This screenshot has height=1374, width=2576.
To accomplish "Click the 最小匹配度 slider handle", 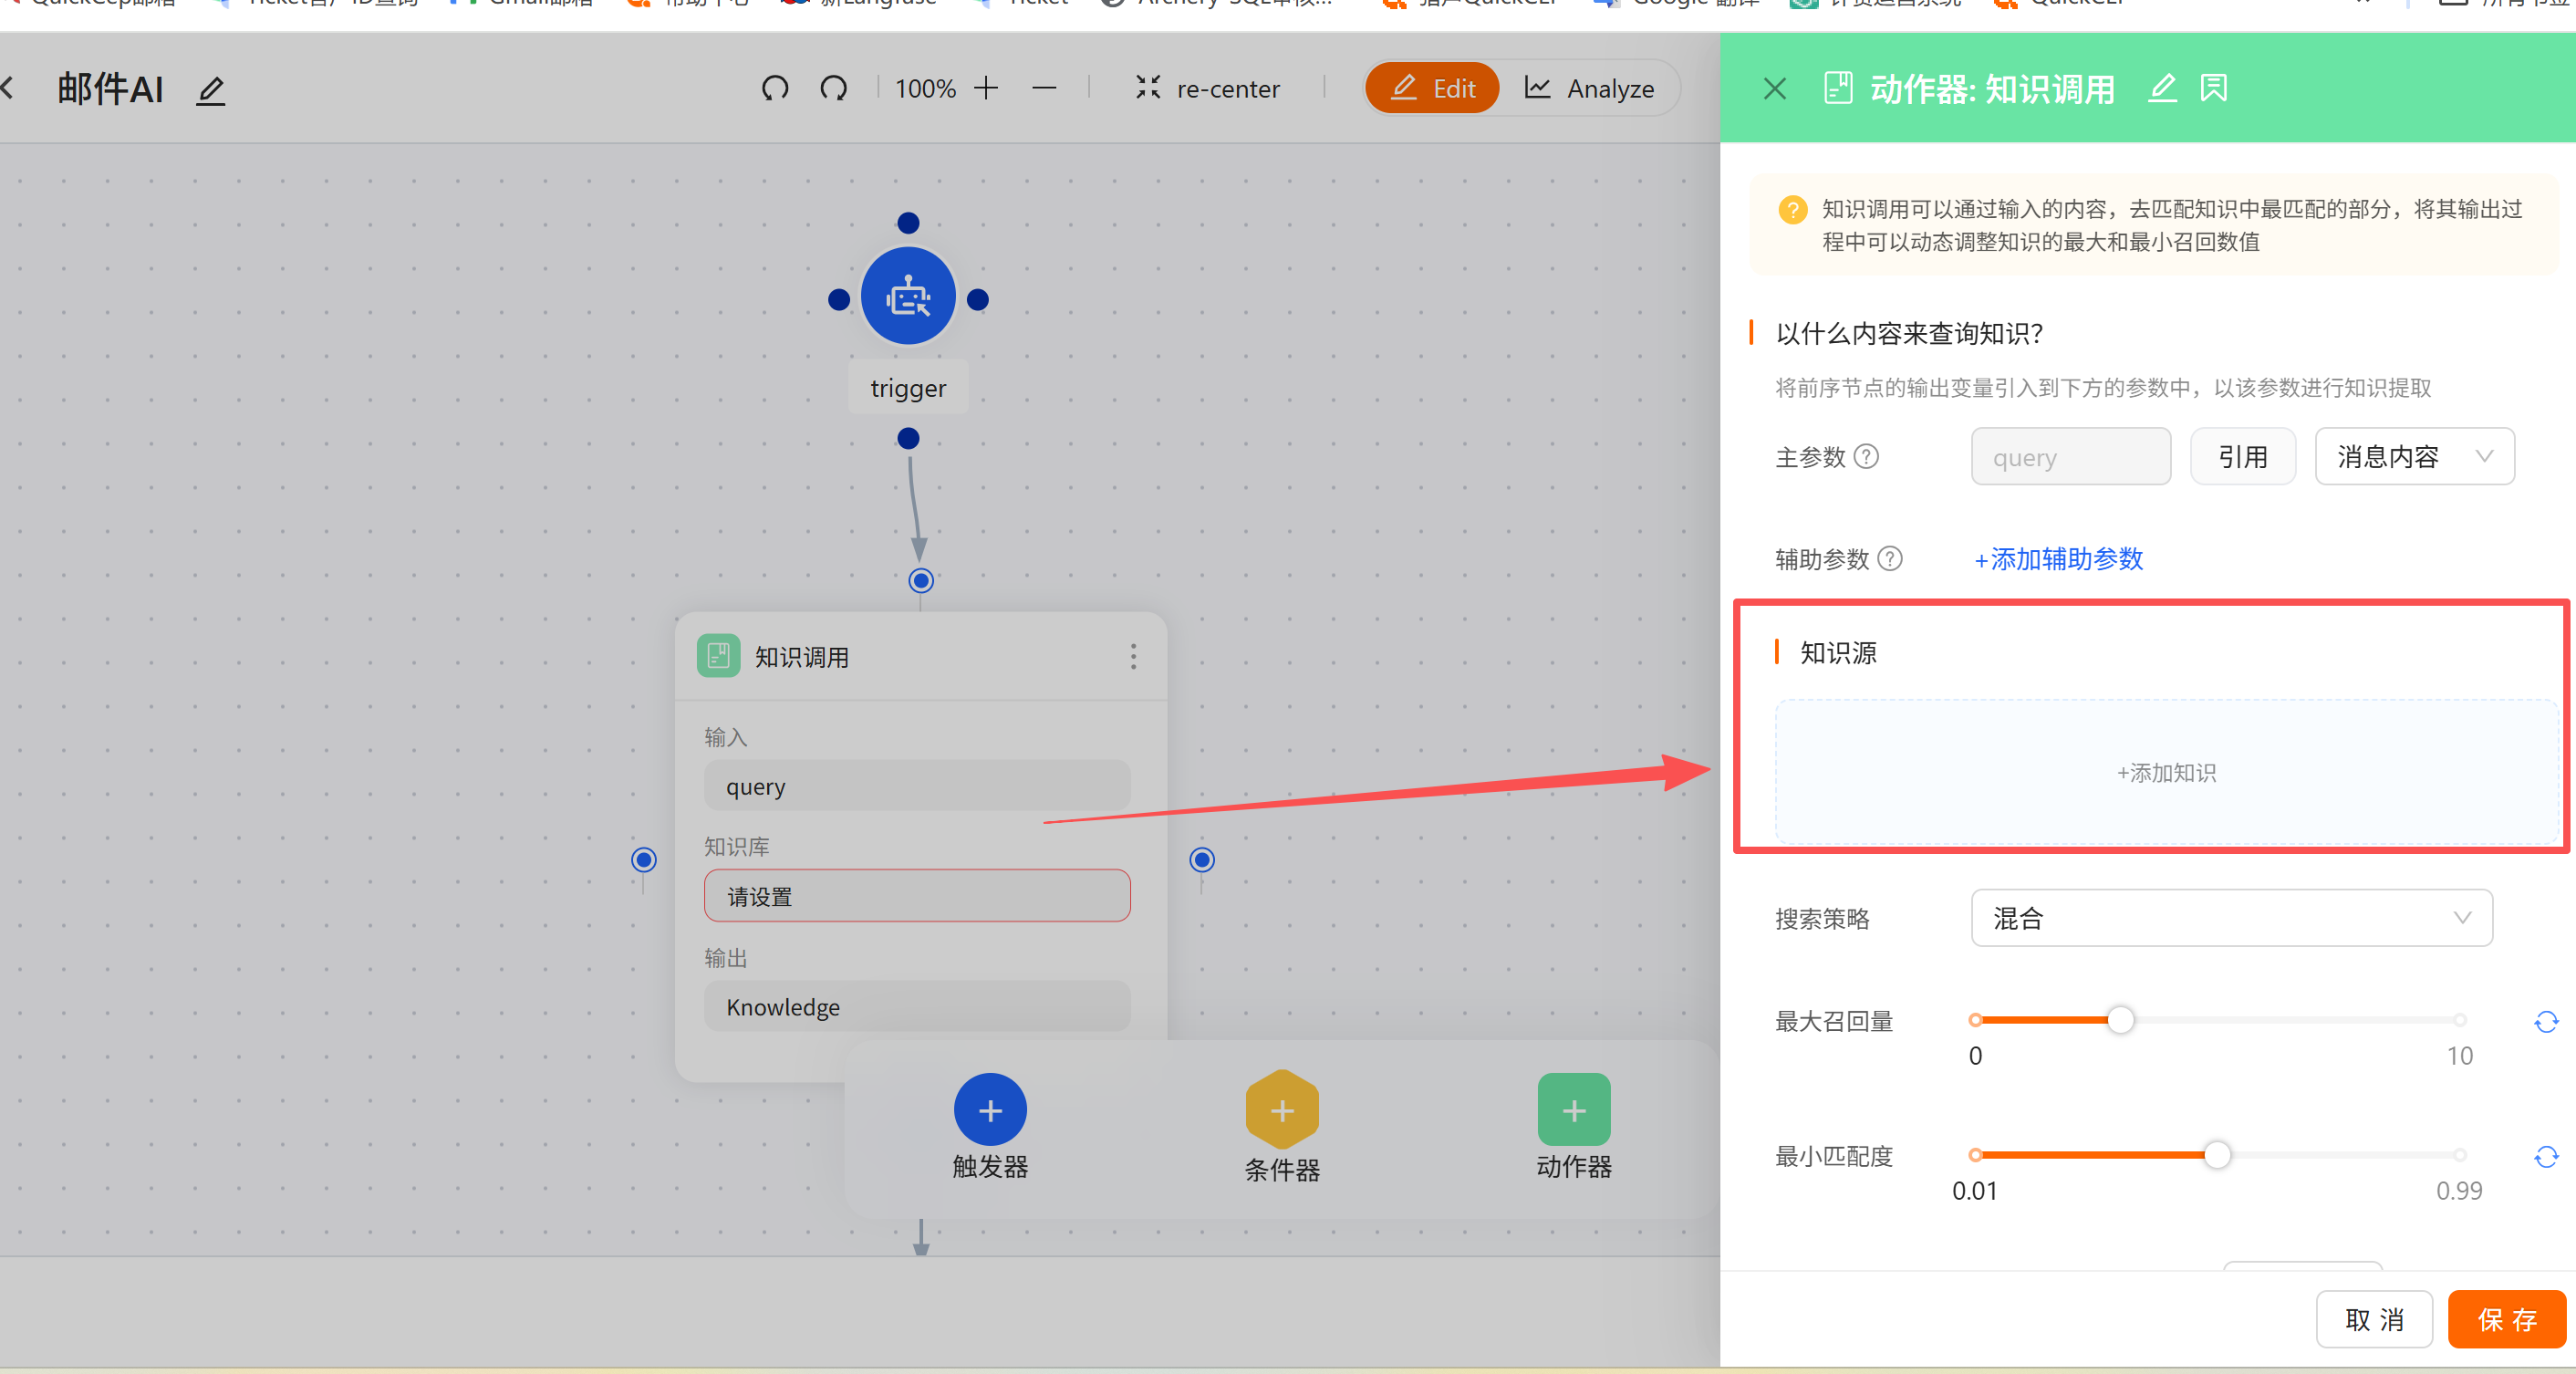I will [x=2217, y=1155].
